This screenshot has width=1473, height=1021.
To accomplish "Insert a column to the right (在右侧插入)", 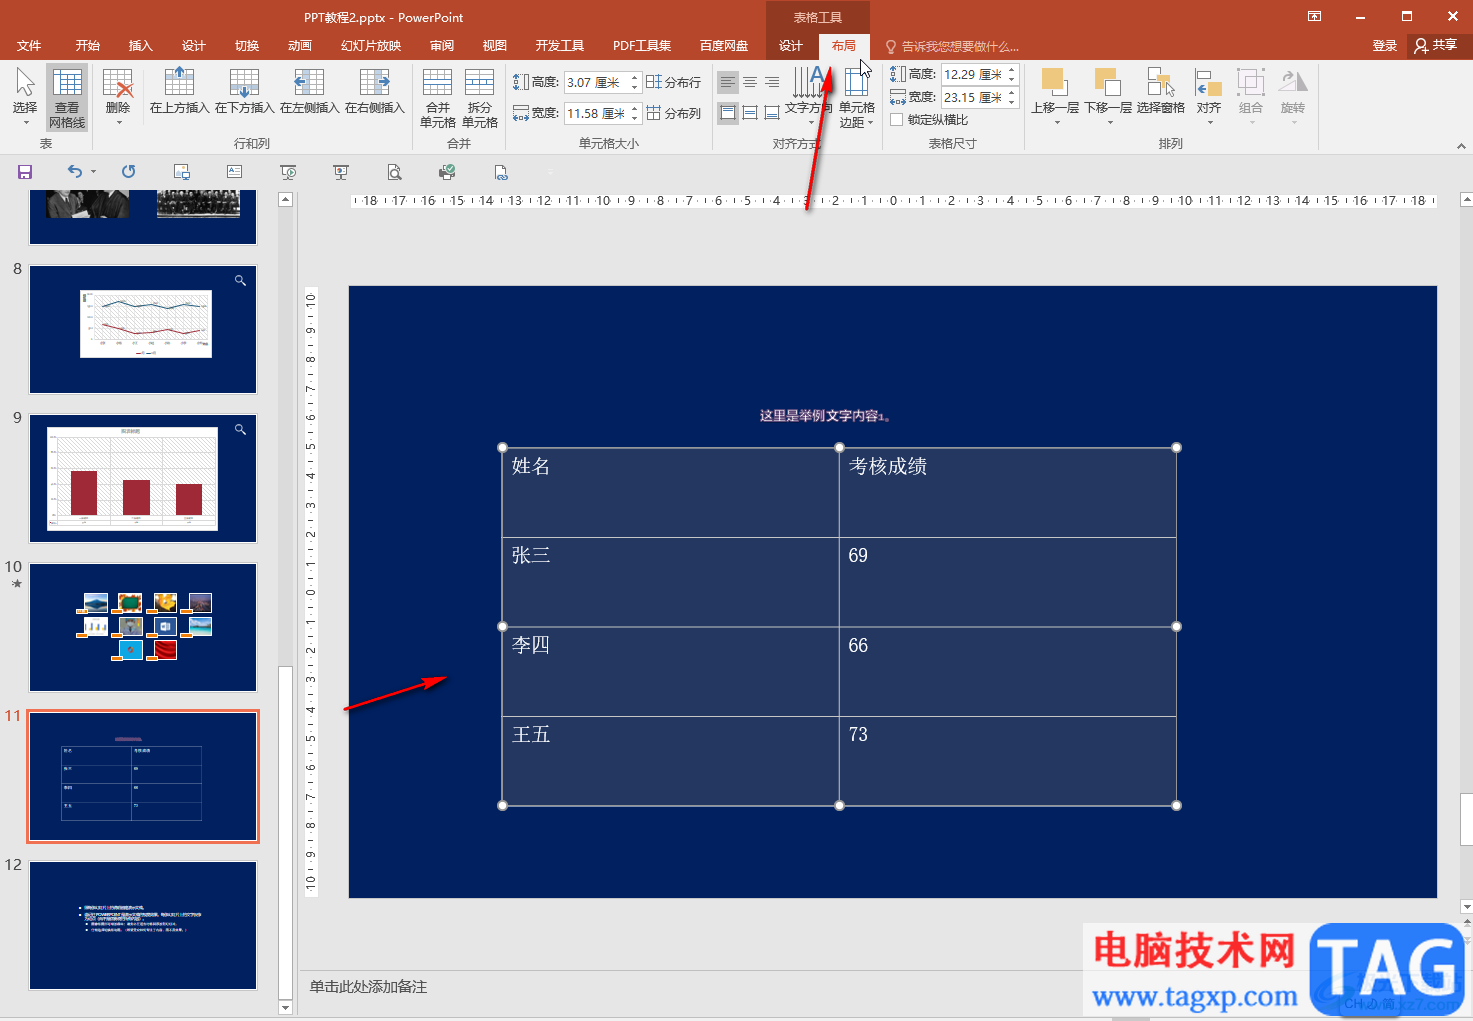I will (x=374, y=91).
